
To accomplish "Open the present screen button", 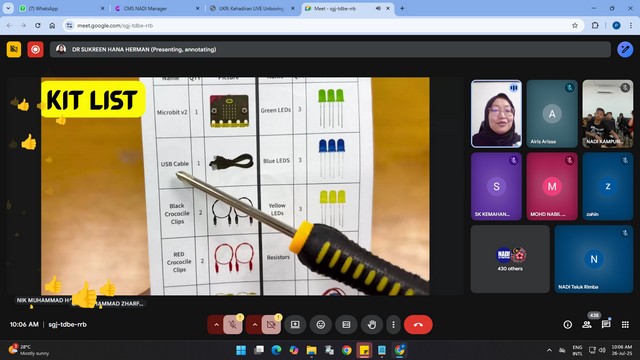I will (x=295, y=324).
